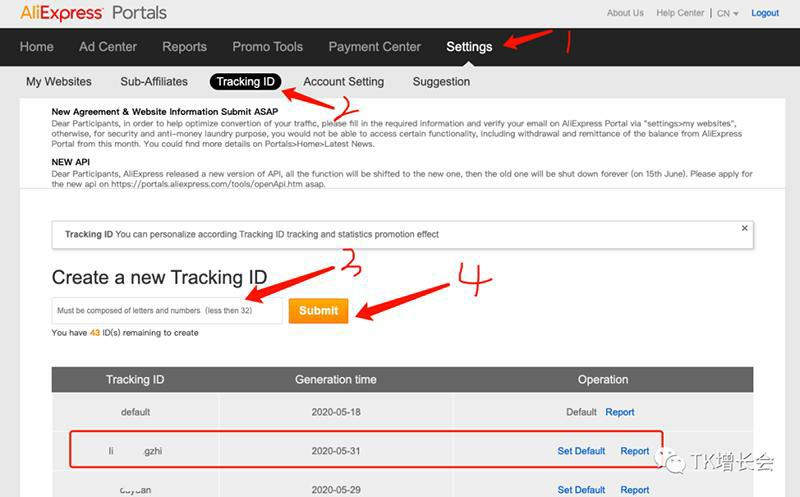
Task: Go to the Home menu tab
Action: pyautogui.click(x=37, y=46)
